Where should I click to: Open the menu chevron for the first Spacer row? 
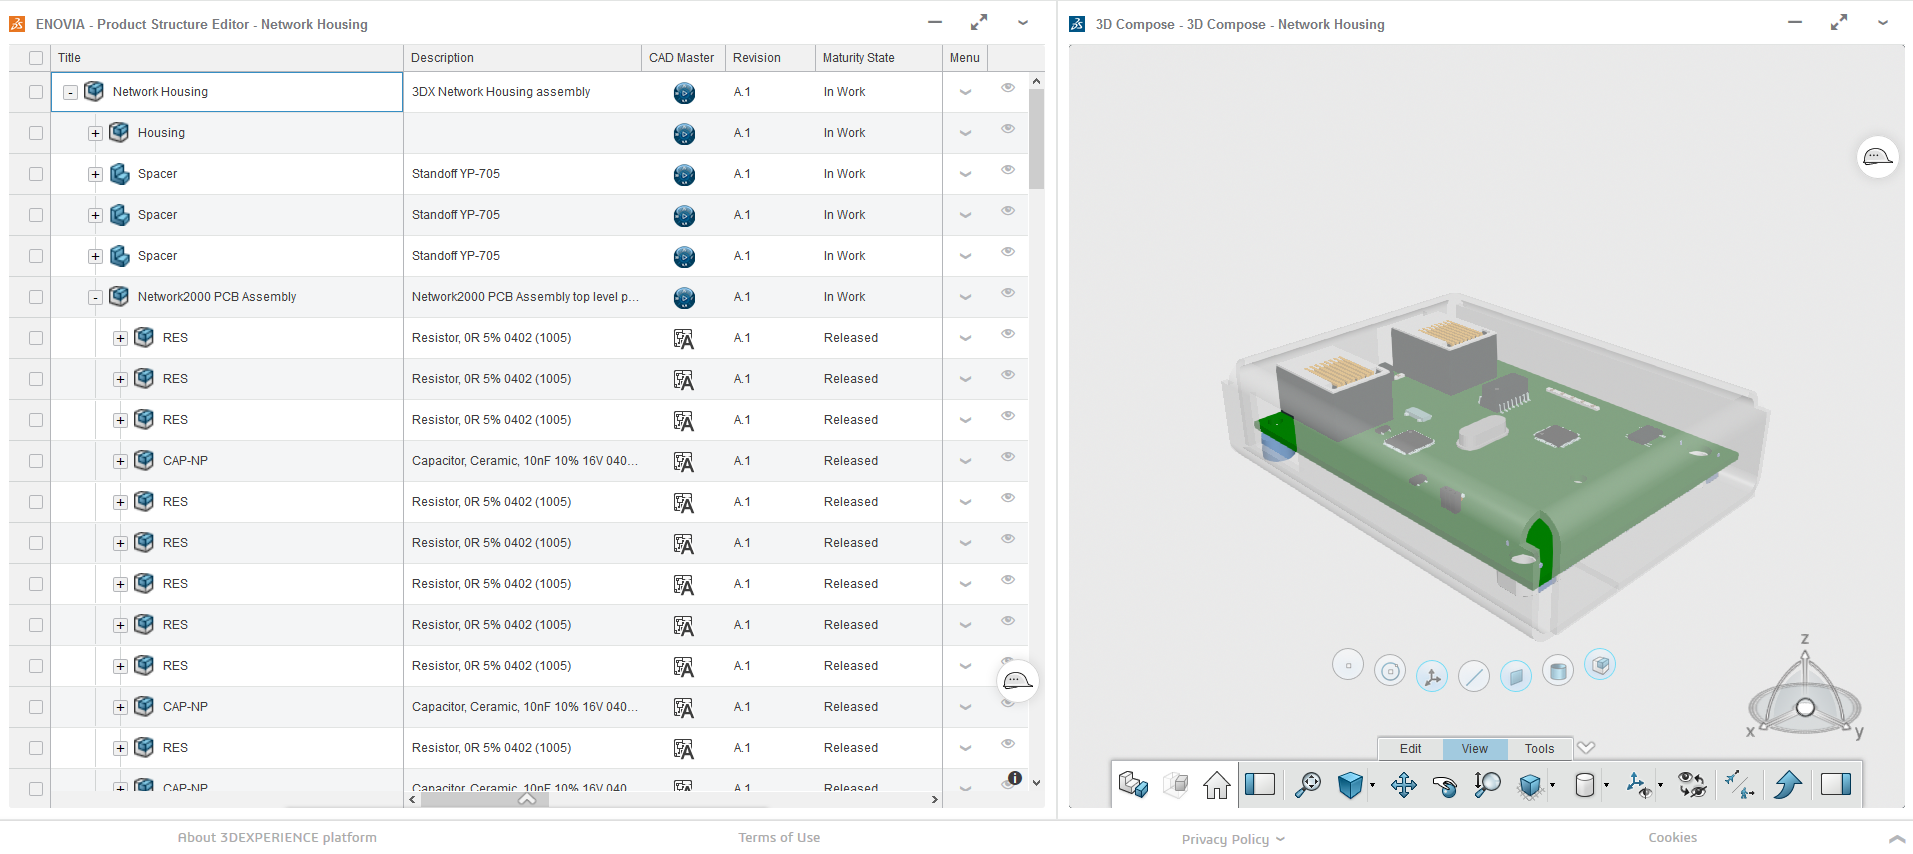[965, 174]
